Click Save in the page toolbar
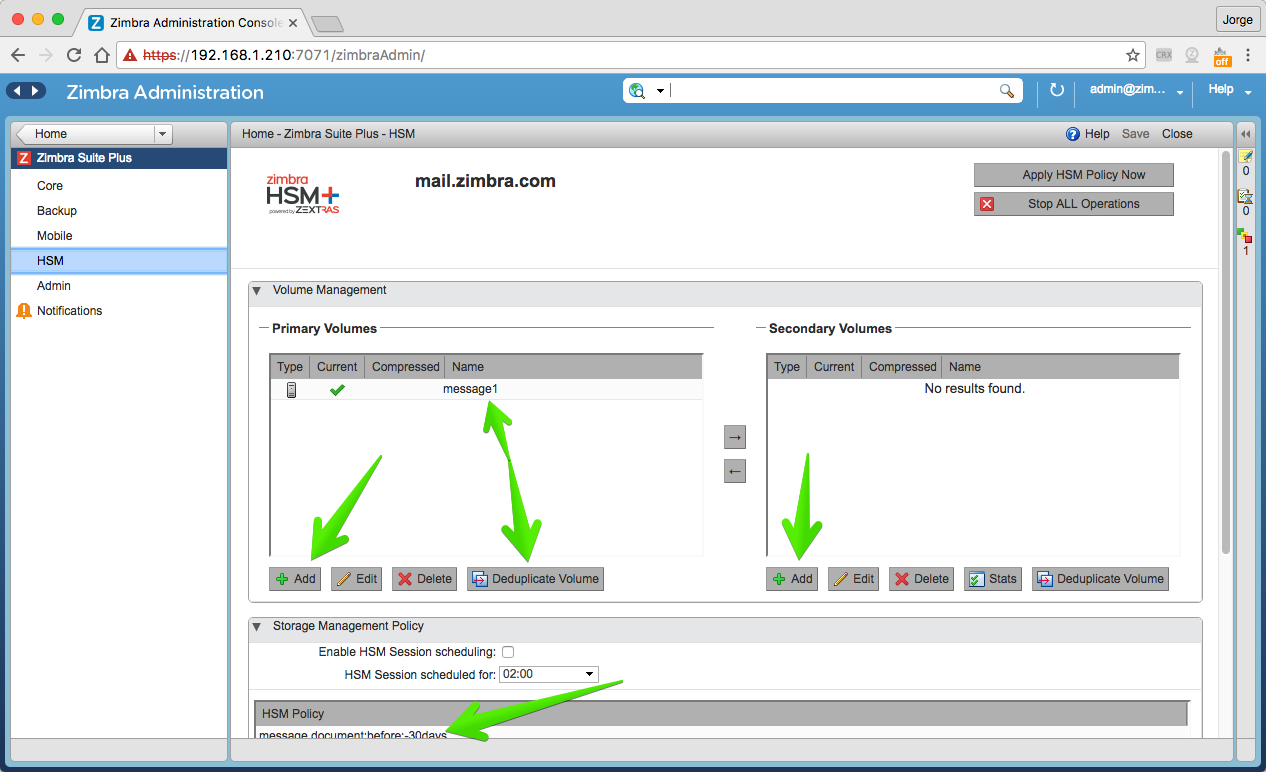Viewport: 1266px width, 772px height. coord(1135,134)
